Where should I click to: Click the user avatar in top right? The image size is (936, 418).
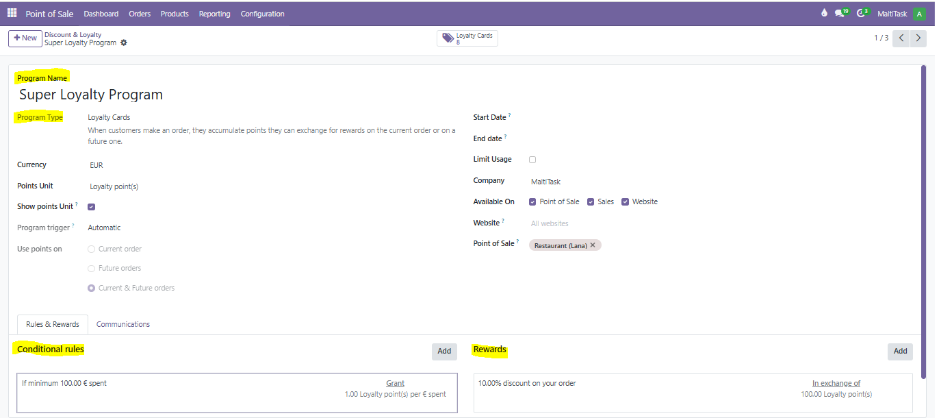coord(919,14)
